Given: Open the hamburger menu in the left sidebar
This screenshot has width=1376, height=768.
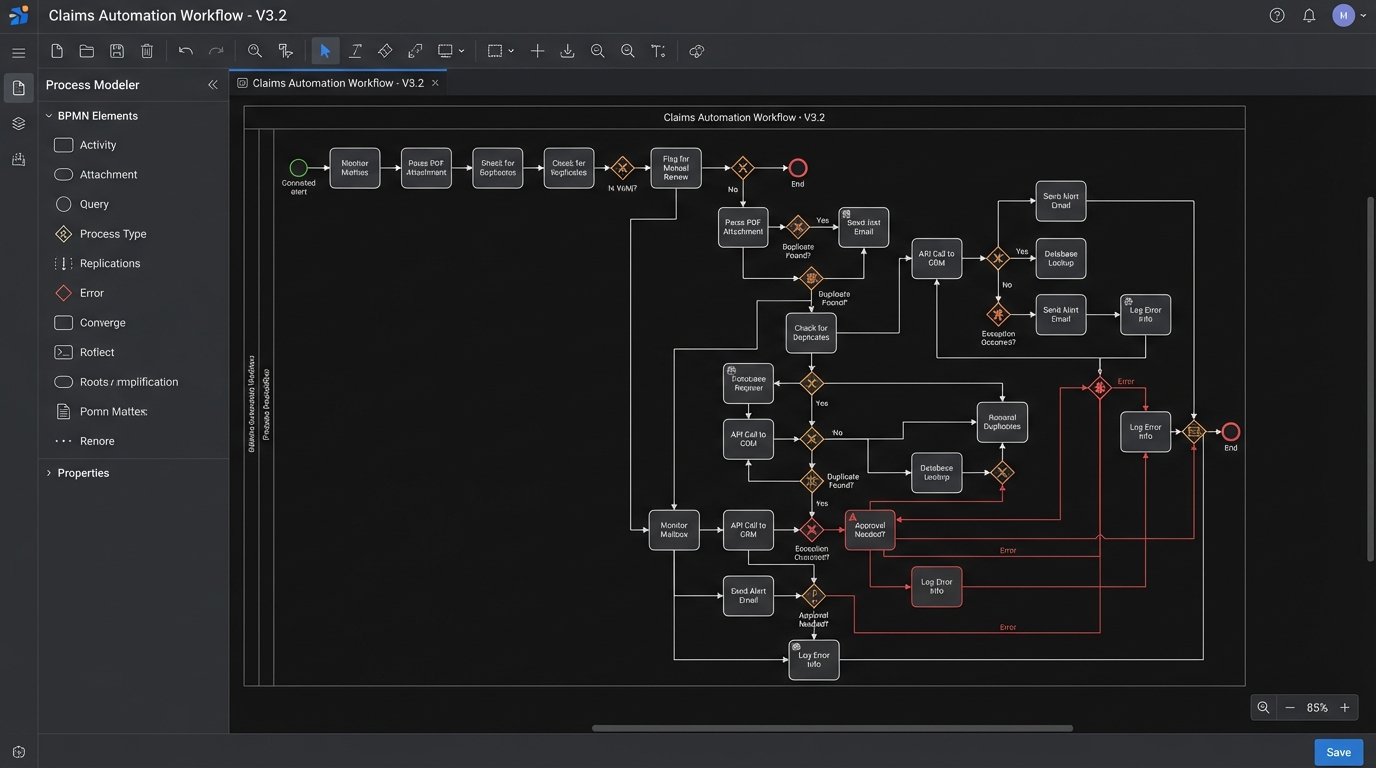Looking at the screenshot, I should 18,52.
